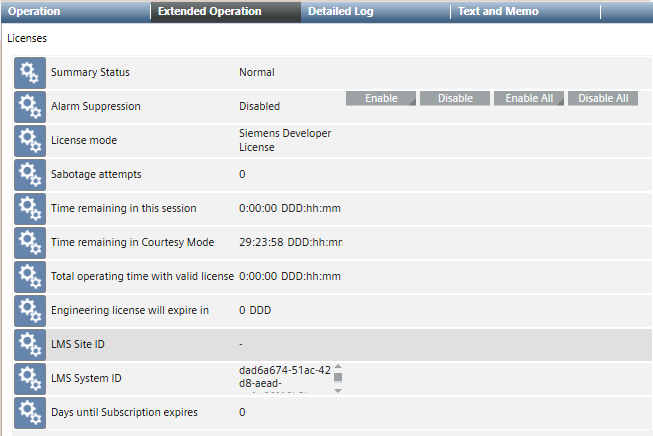The width and height of the screenshot is (653, 436).
Task: Click gear icon for Days until Subscription expires
Action: [30, 413]
